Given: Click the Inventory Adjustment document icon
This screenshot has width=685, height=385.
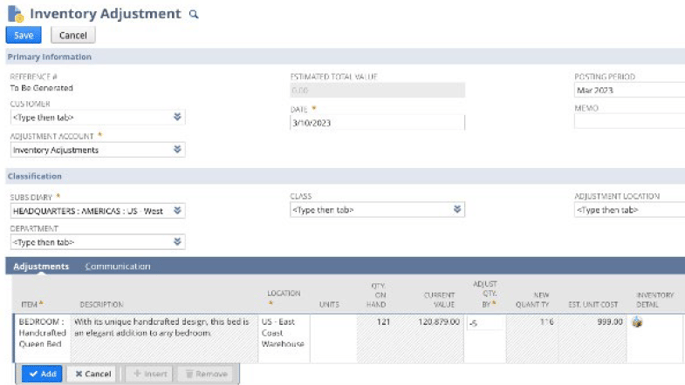Looking at the screenshot, I should (x=16, y=14).
